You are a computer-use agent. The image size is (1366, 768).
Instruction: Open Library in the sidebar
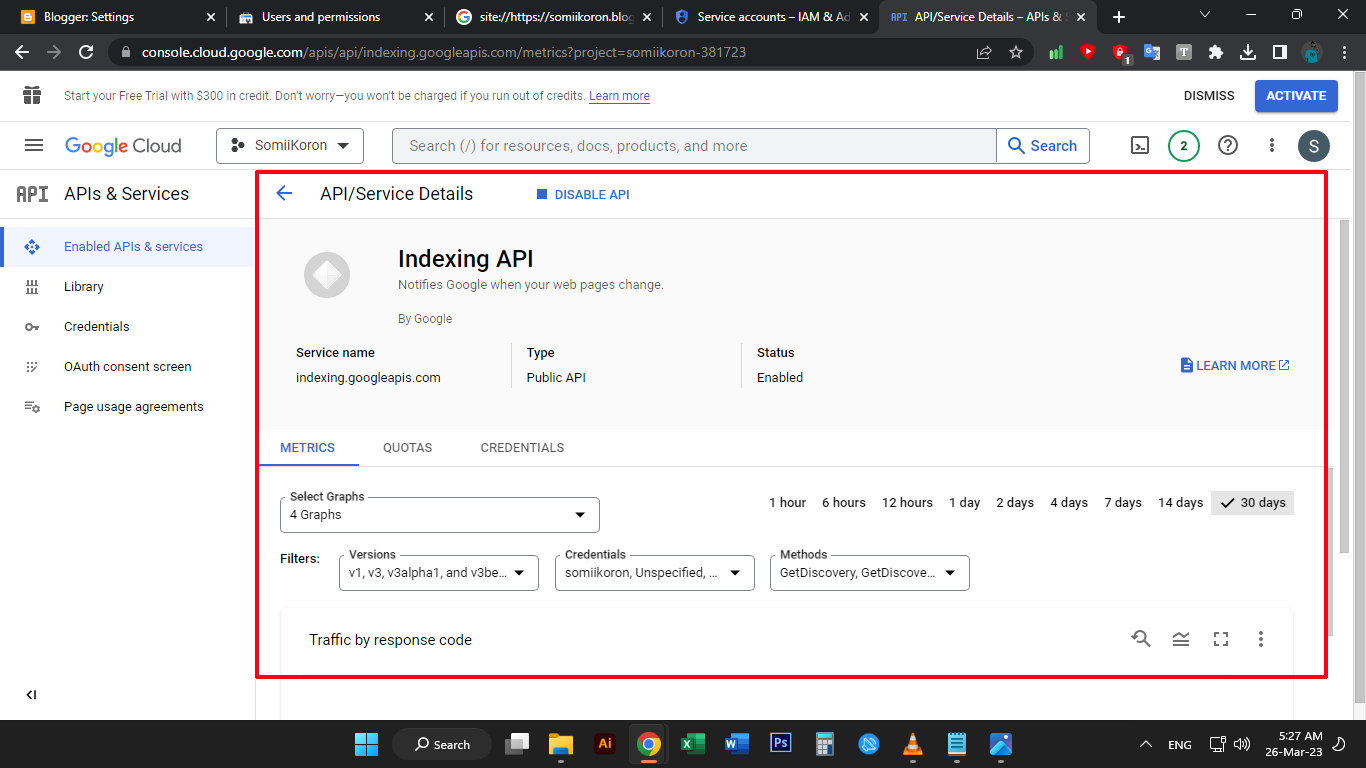click(x=128, y=287)
